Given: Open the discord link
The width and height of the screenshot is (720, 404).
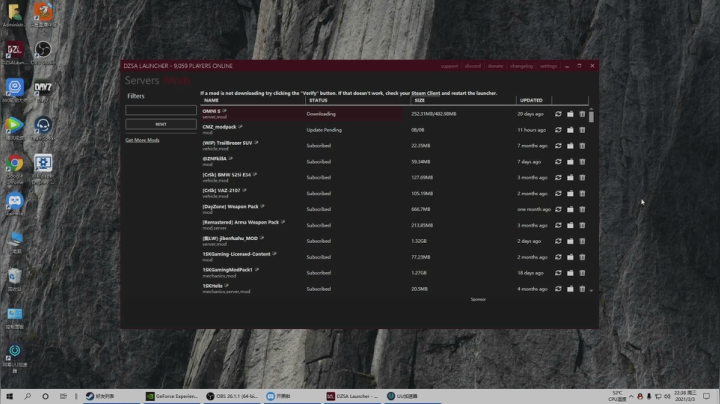Looking at the screenshot, I should click(472, 66).
